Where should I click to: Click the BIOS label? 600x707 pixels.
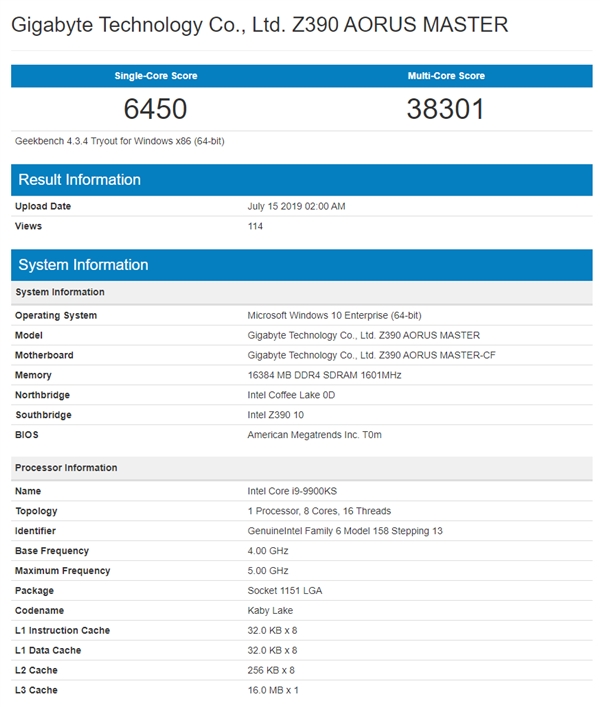point(27,435)
